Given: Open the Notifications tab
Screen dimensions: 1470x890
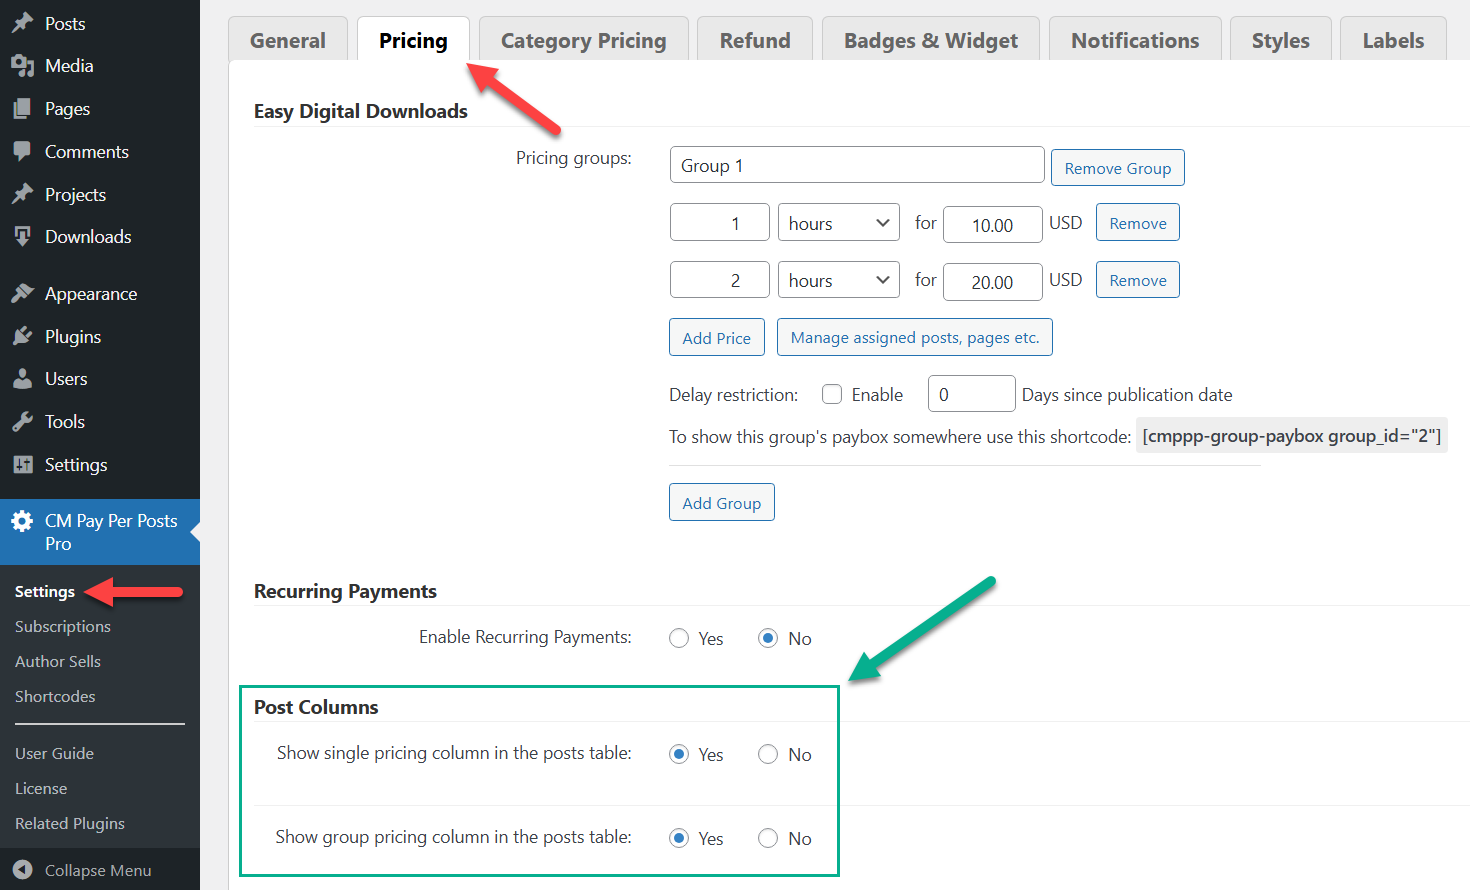Looking at the screenshot, I should (x=1135, y=40).
